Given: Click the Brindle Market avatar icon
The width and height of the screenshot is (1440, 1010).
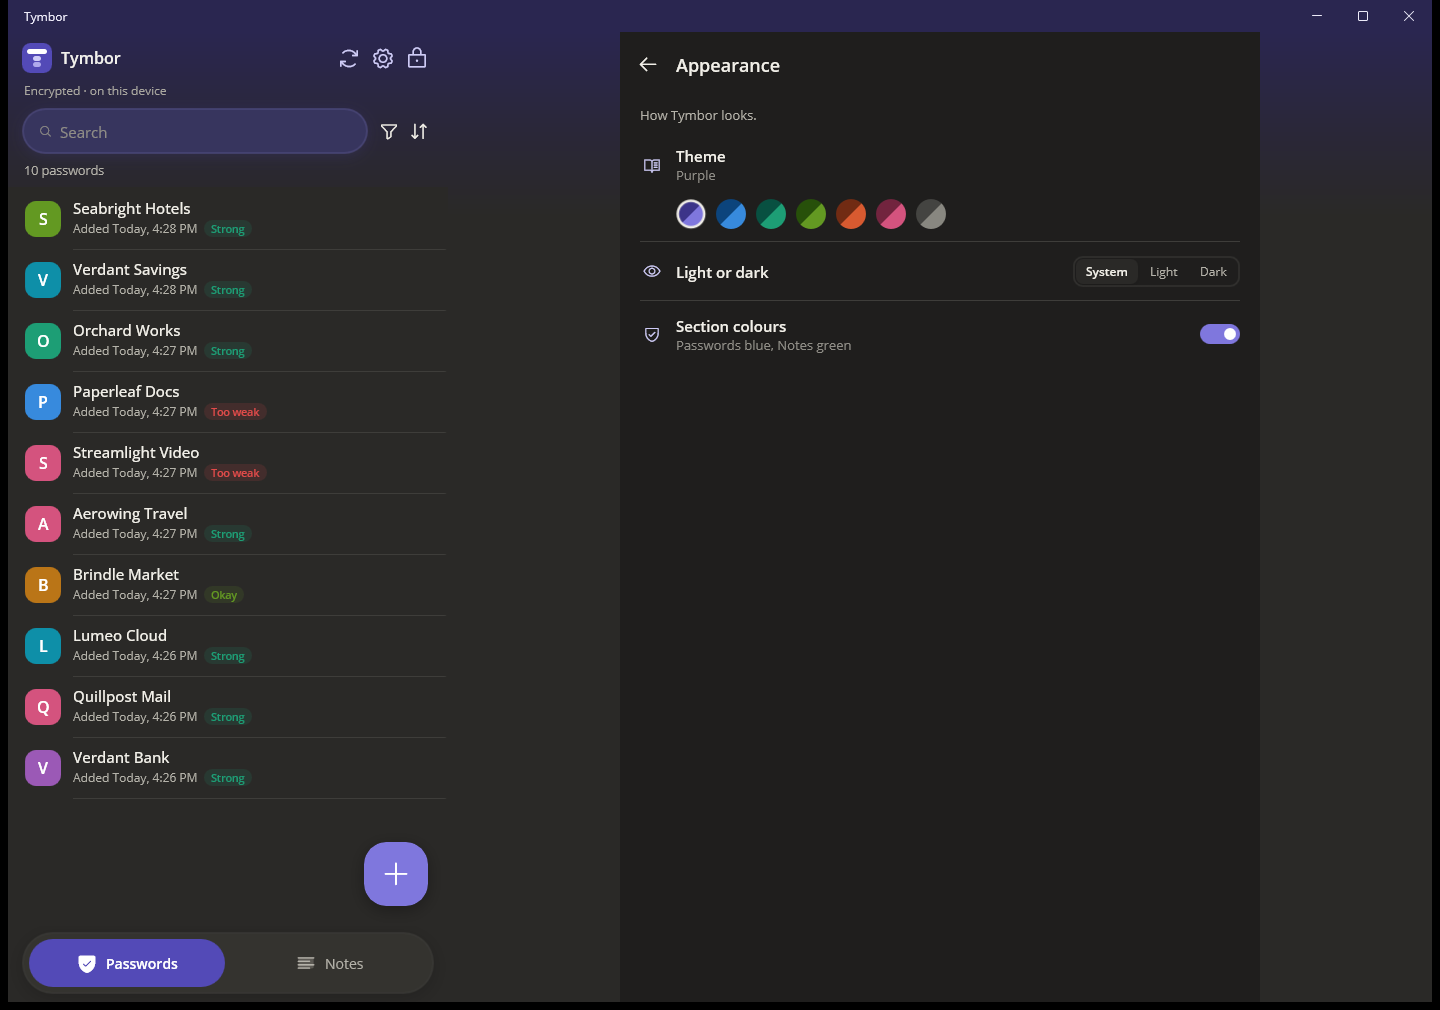Looking at the screenshot, I should (43, 585).
